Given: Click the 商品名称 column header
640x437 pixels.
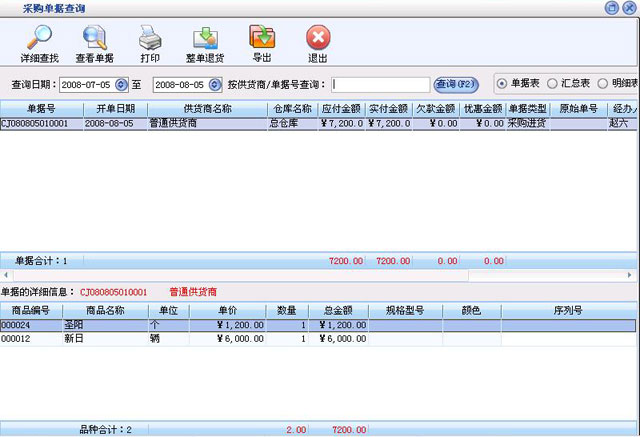Looking at the screenshot, I should 106,311.
